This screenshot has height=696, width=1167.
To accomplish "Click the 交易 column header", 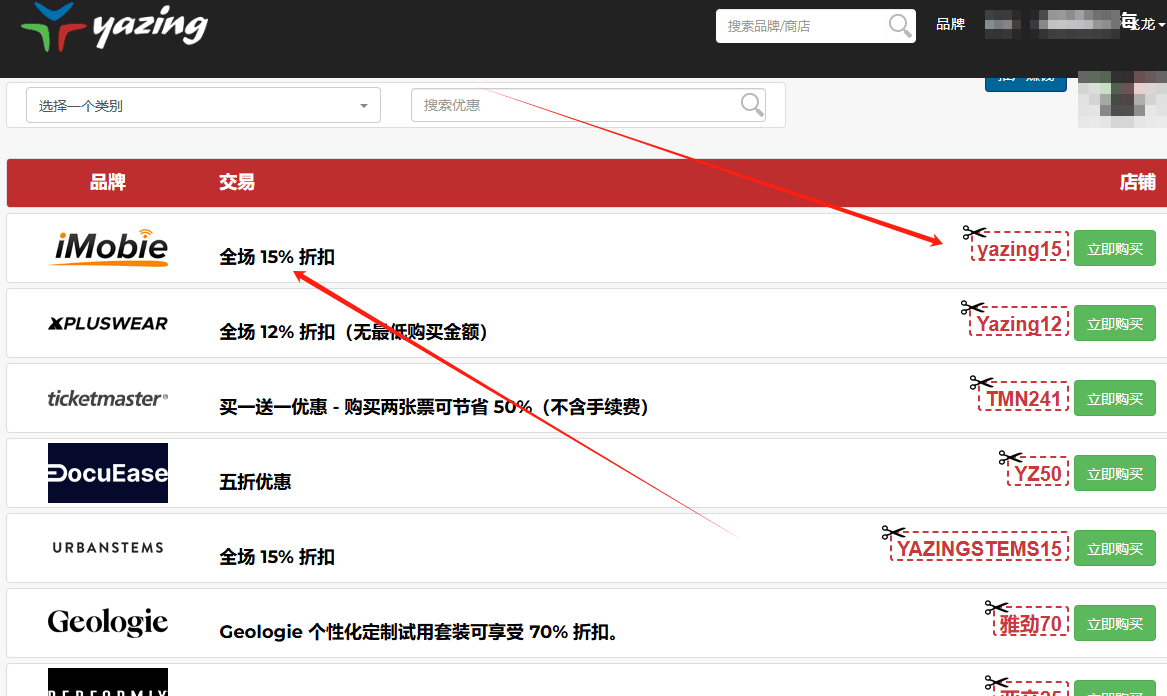I will [237, 182].
